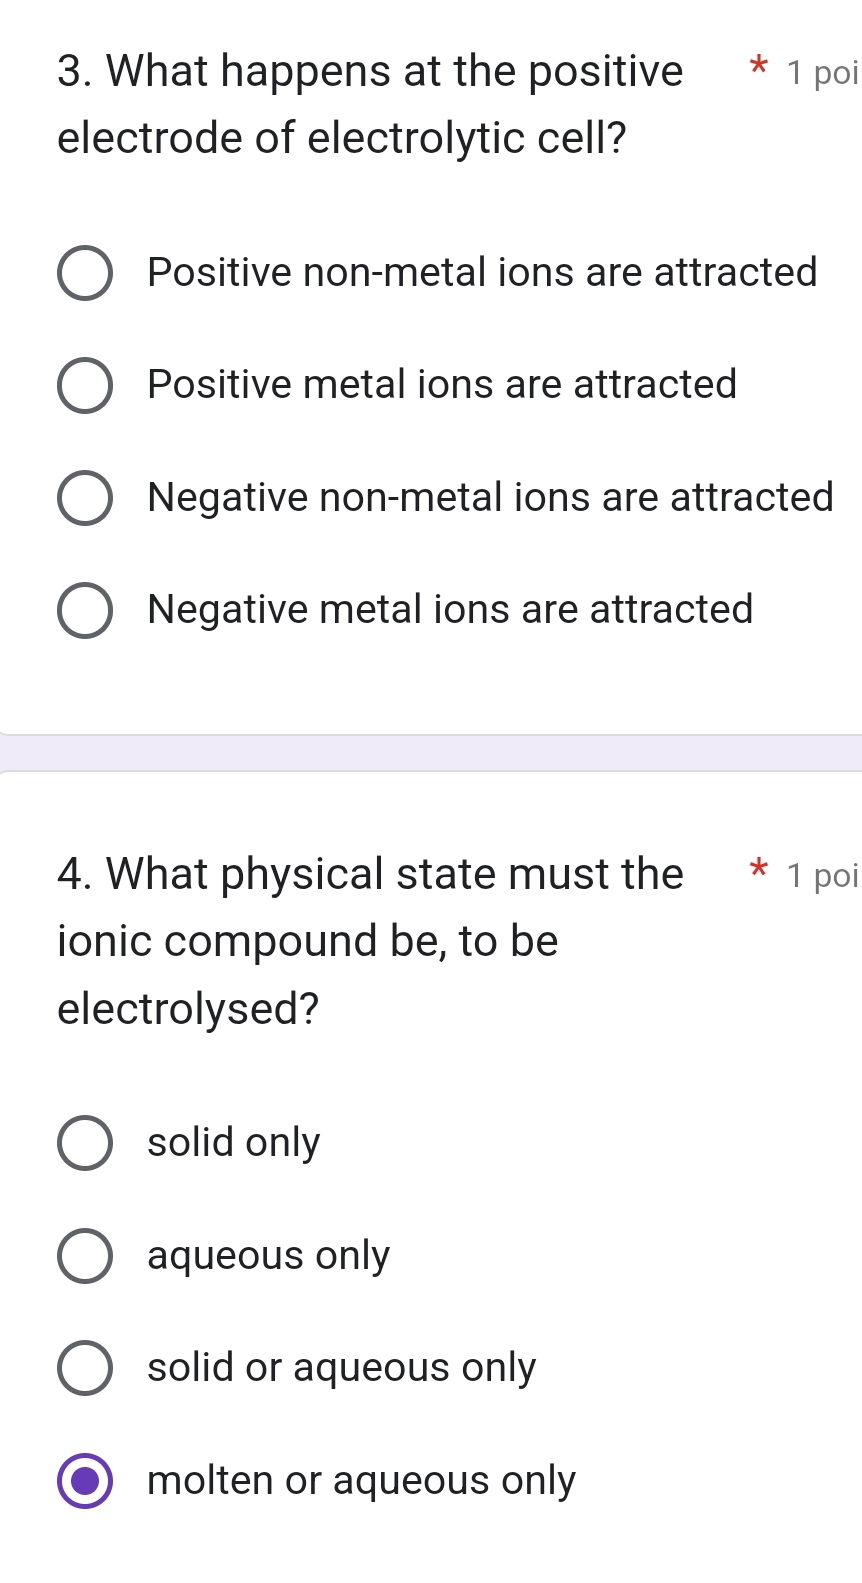
Task: Pick 'Negative metal ions are attracted' radio button
Action: [85, 610]
